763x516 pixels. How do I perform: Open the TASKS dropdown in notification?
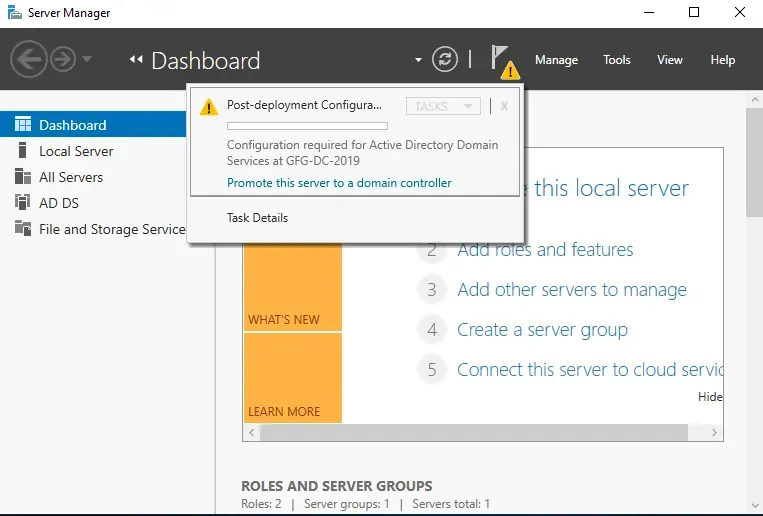(443, 106)
